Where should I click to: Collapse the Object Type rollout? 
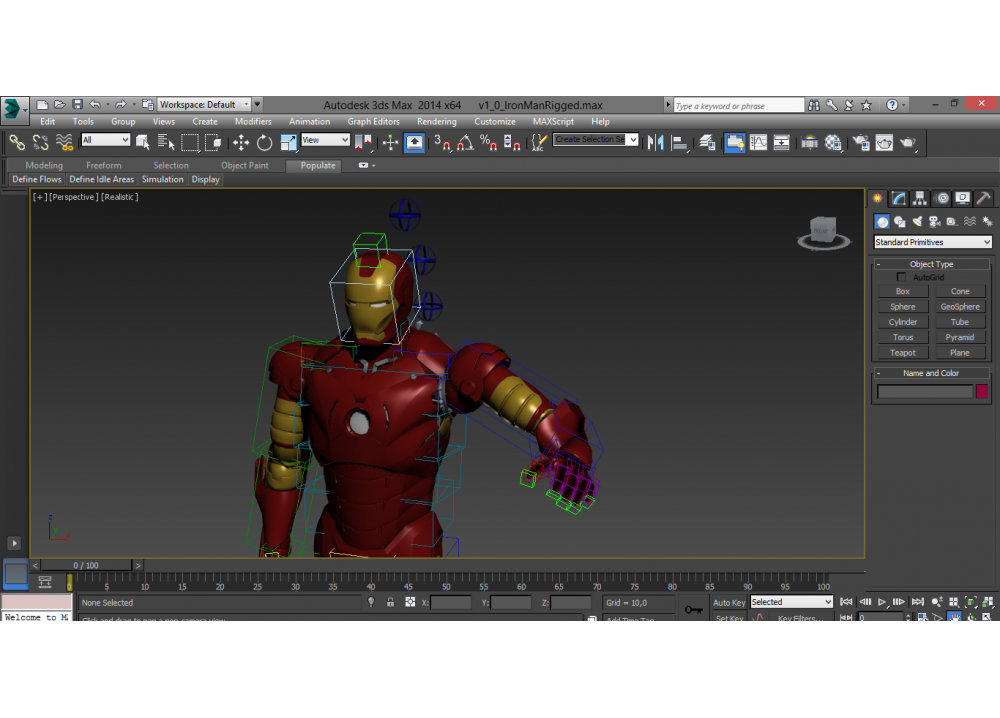click(931, 264)
